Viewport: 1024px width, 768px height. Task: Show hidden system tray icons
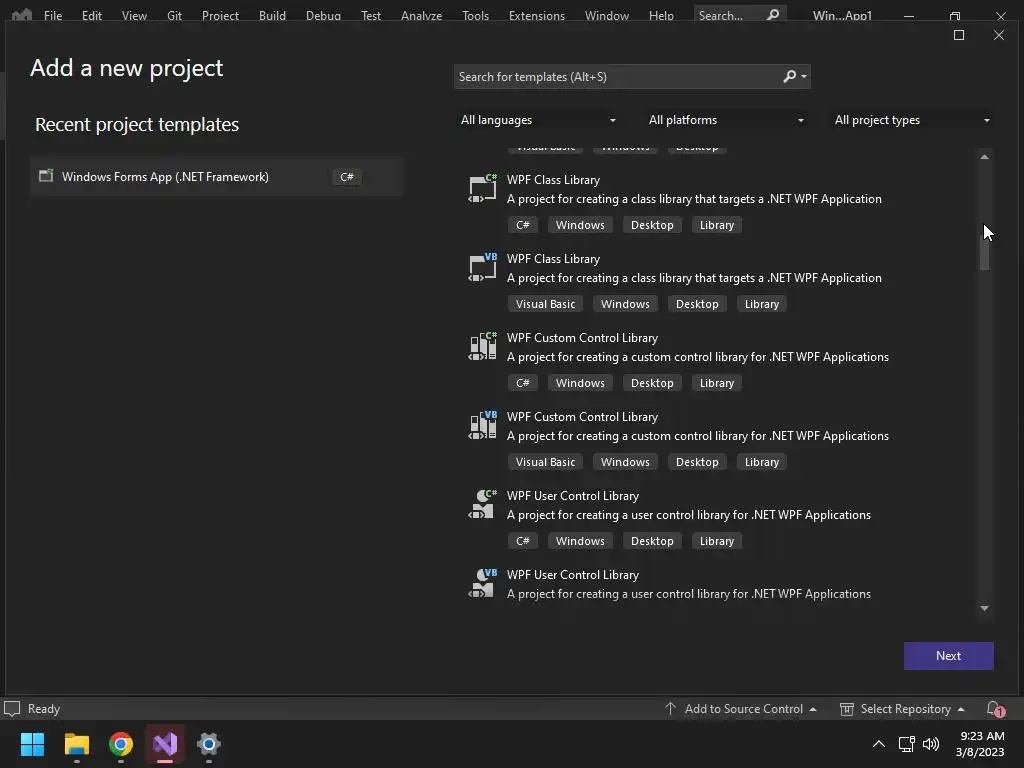pos(879,744)
